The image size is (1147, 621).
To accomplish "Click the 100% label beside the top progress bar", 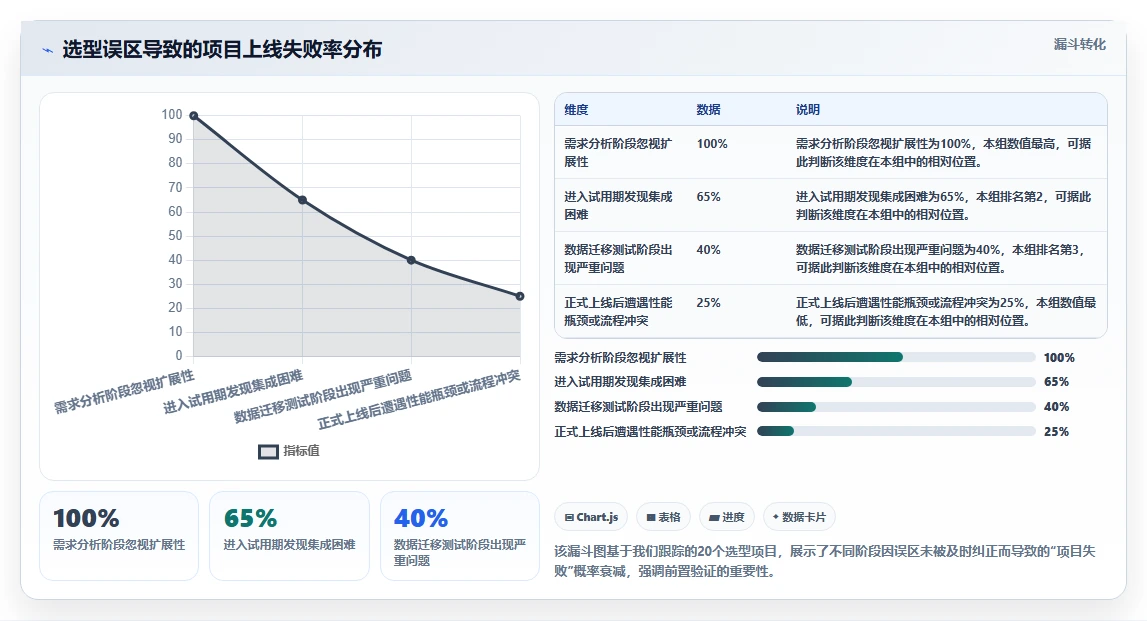I will [x=1058, y=358].
